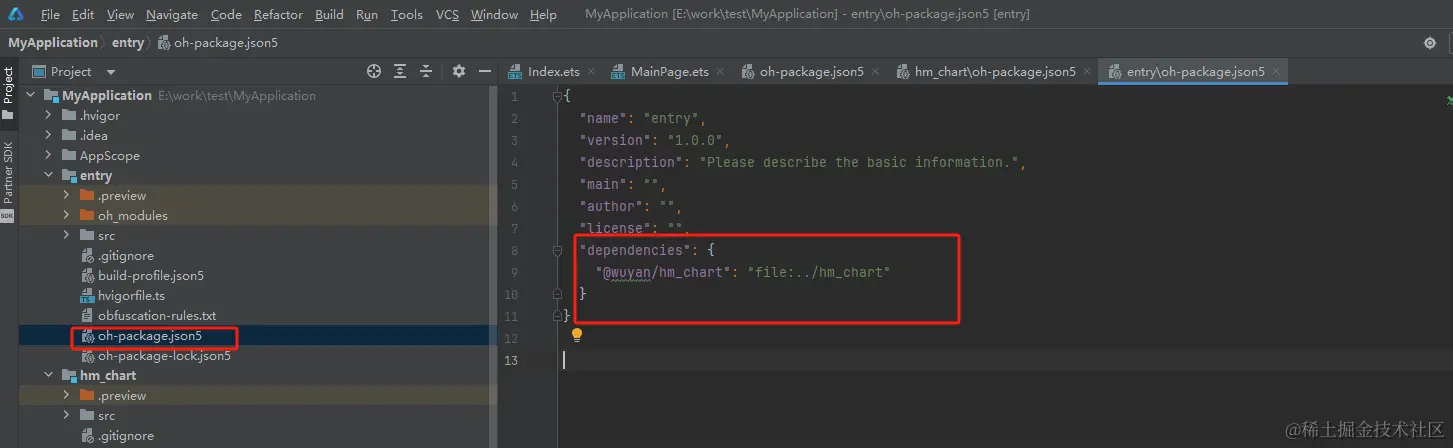
Task: Open the Project view type dropdown
Action: click(111, 72)
